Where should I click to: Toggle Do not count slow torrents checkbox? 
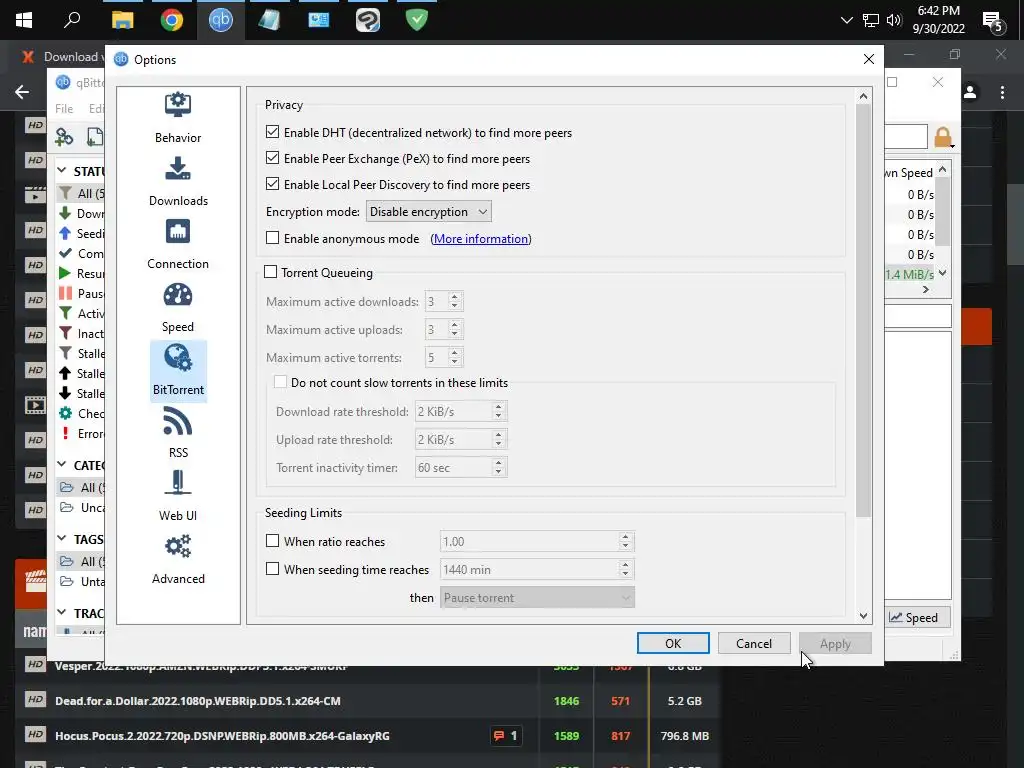280,382
